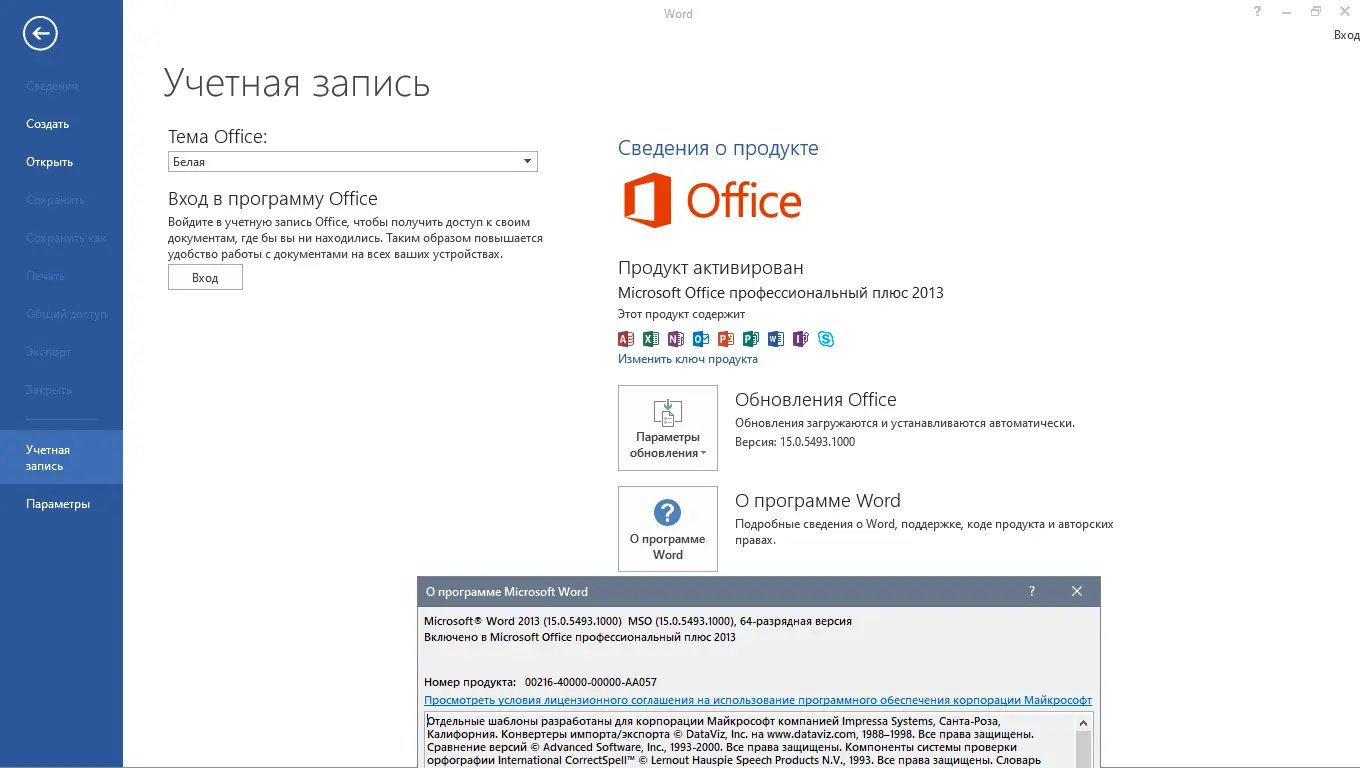
Task: Click the 'Этот продукт содержит' text
Action: (x=681, y=314)
